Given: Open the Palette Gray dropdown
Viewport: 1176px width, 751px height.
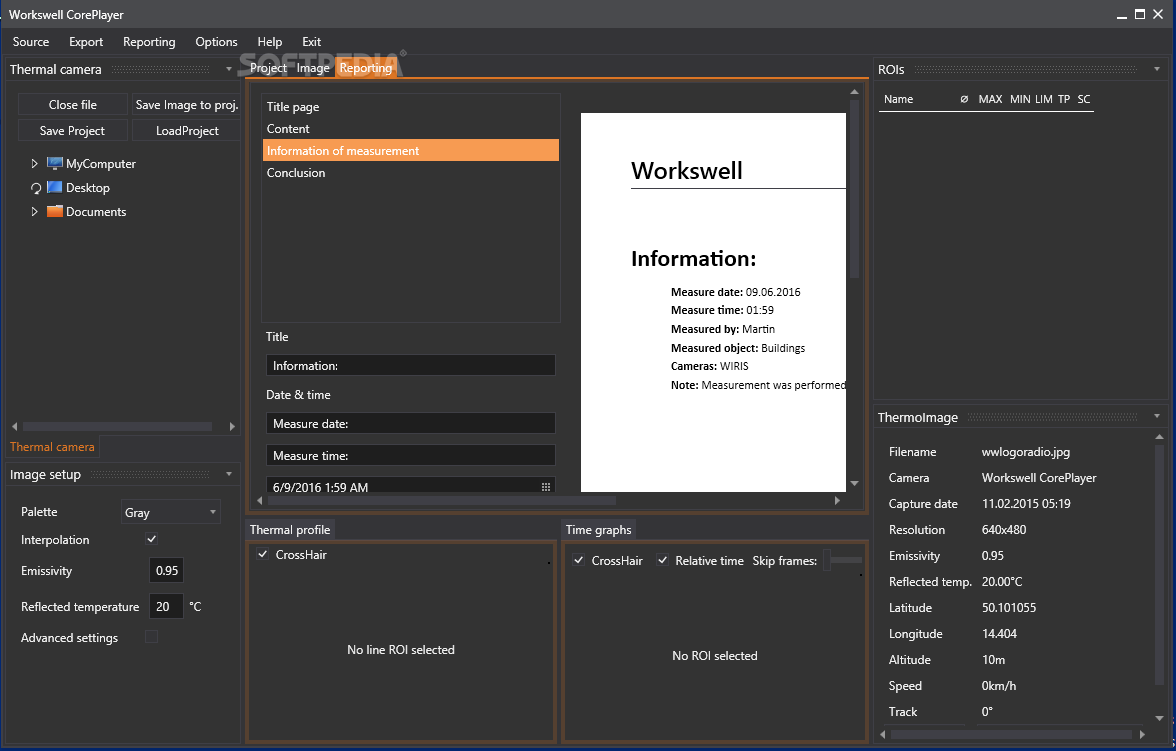Looking at the screenshot, I should (171, 512).
